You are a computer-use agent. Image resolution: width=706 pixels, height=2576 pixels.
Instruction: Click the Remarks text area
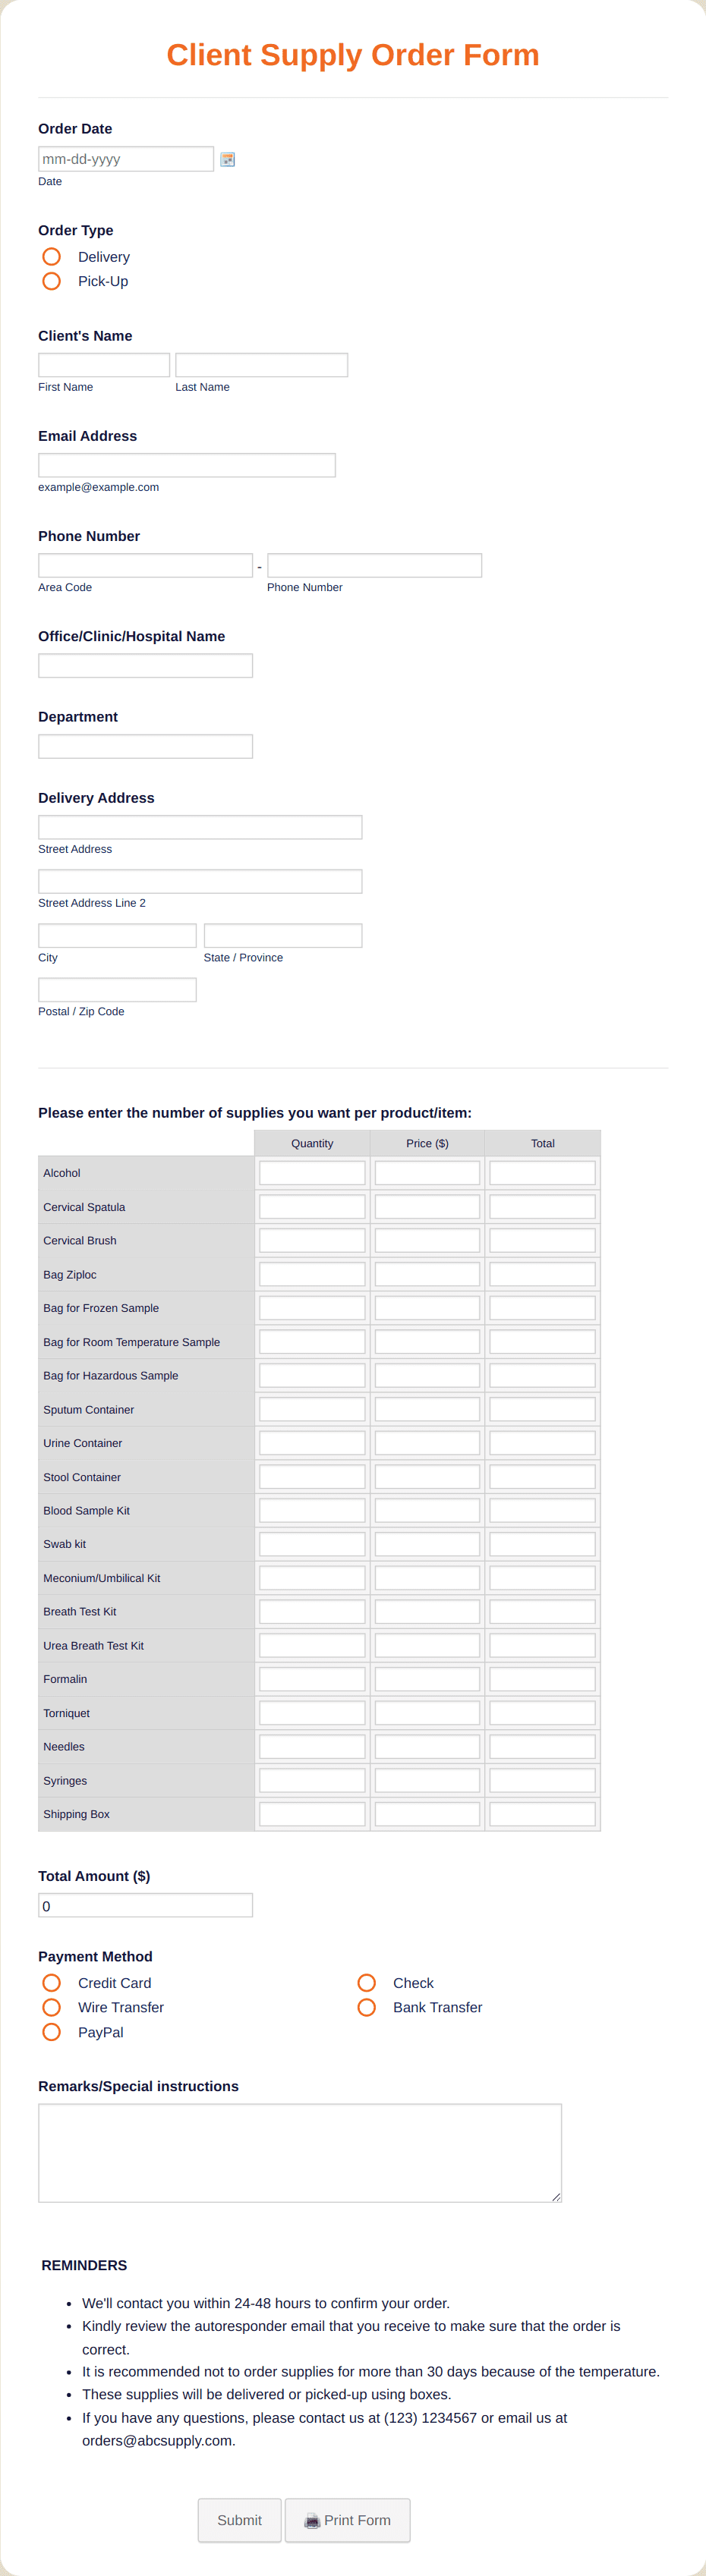[299, 2152]
